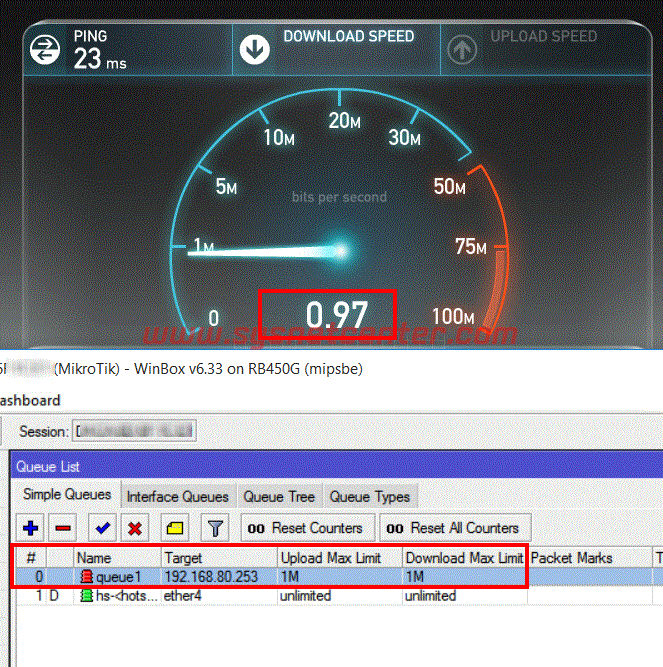
Task: Click the ping arrows icon
Action: [x=45, y=49]
